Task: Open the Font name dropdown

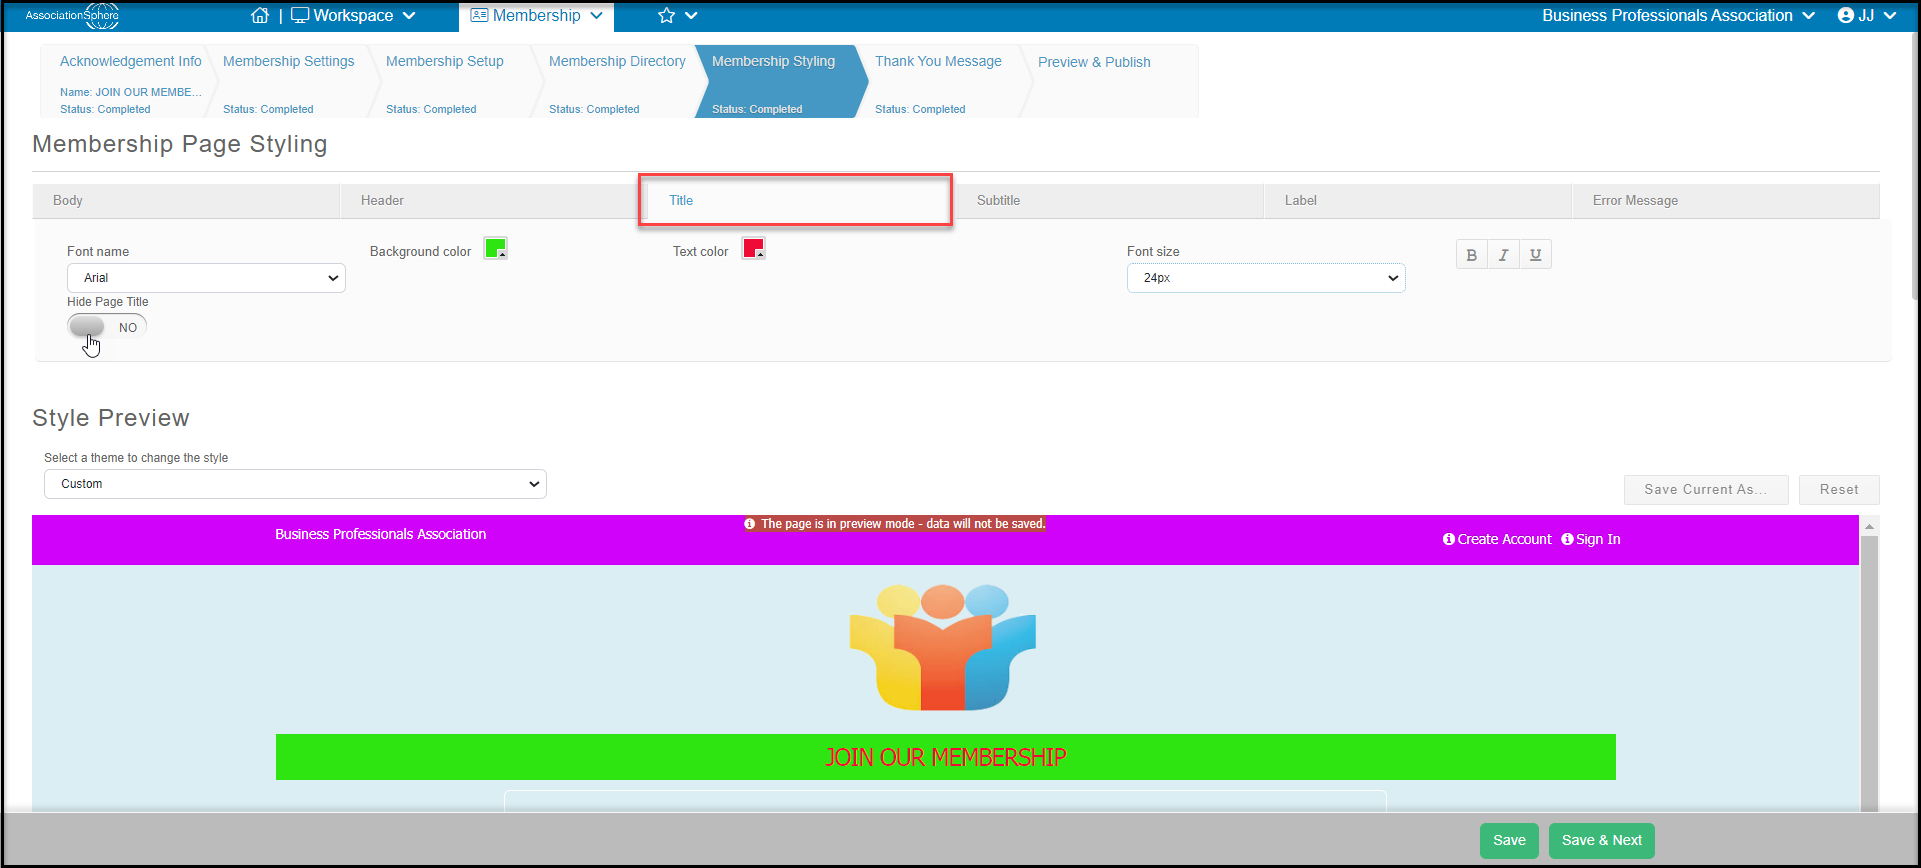Action: pyautogui.click(x=206, y=278)
